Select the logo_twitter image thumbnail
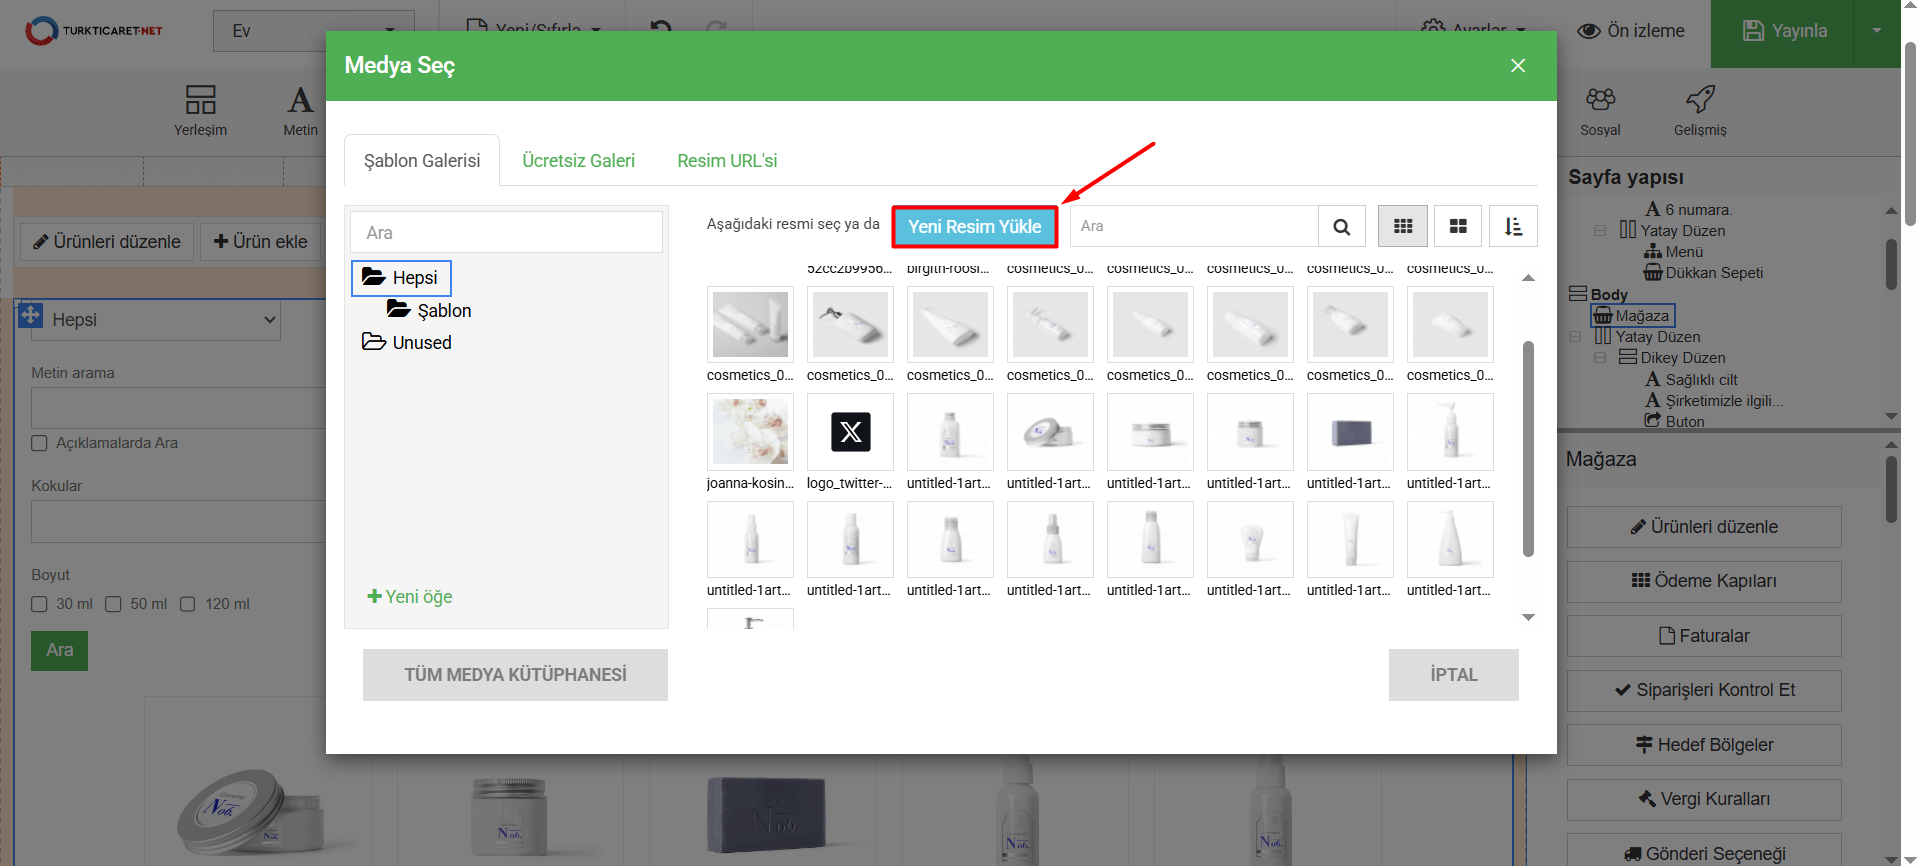Image resolution: width=1918 pixels, height=866 pixels. tap(850, 432)
